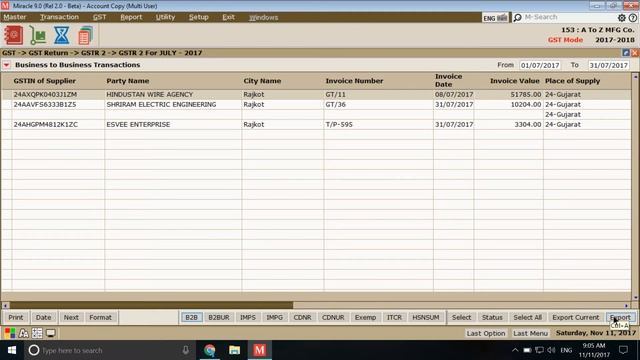This screenshot has width=640, height=360.
Task: Click the Last Menu button
Action: click(x=530, y=333)
